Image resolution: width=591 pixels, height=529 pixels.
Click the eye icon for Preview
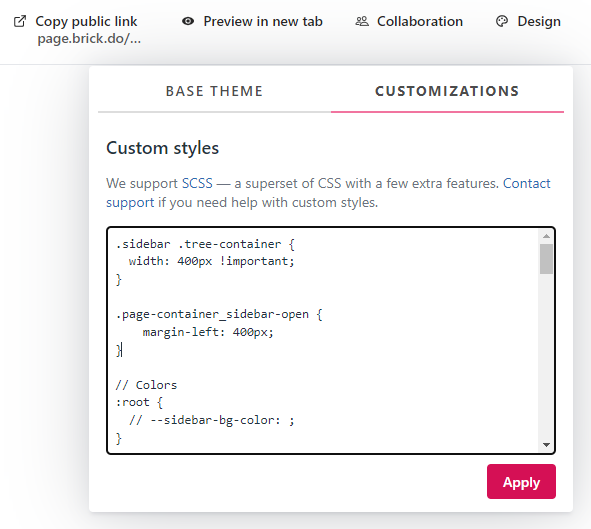(188, 21)
